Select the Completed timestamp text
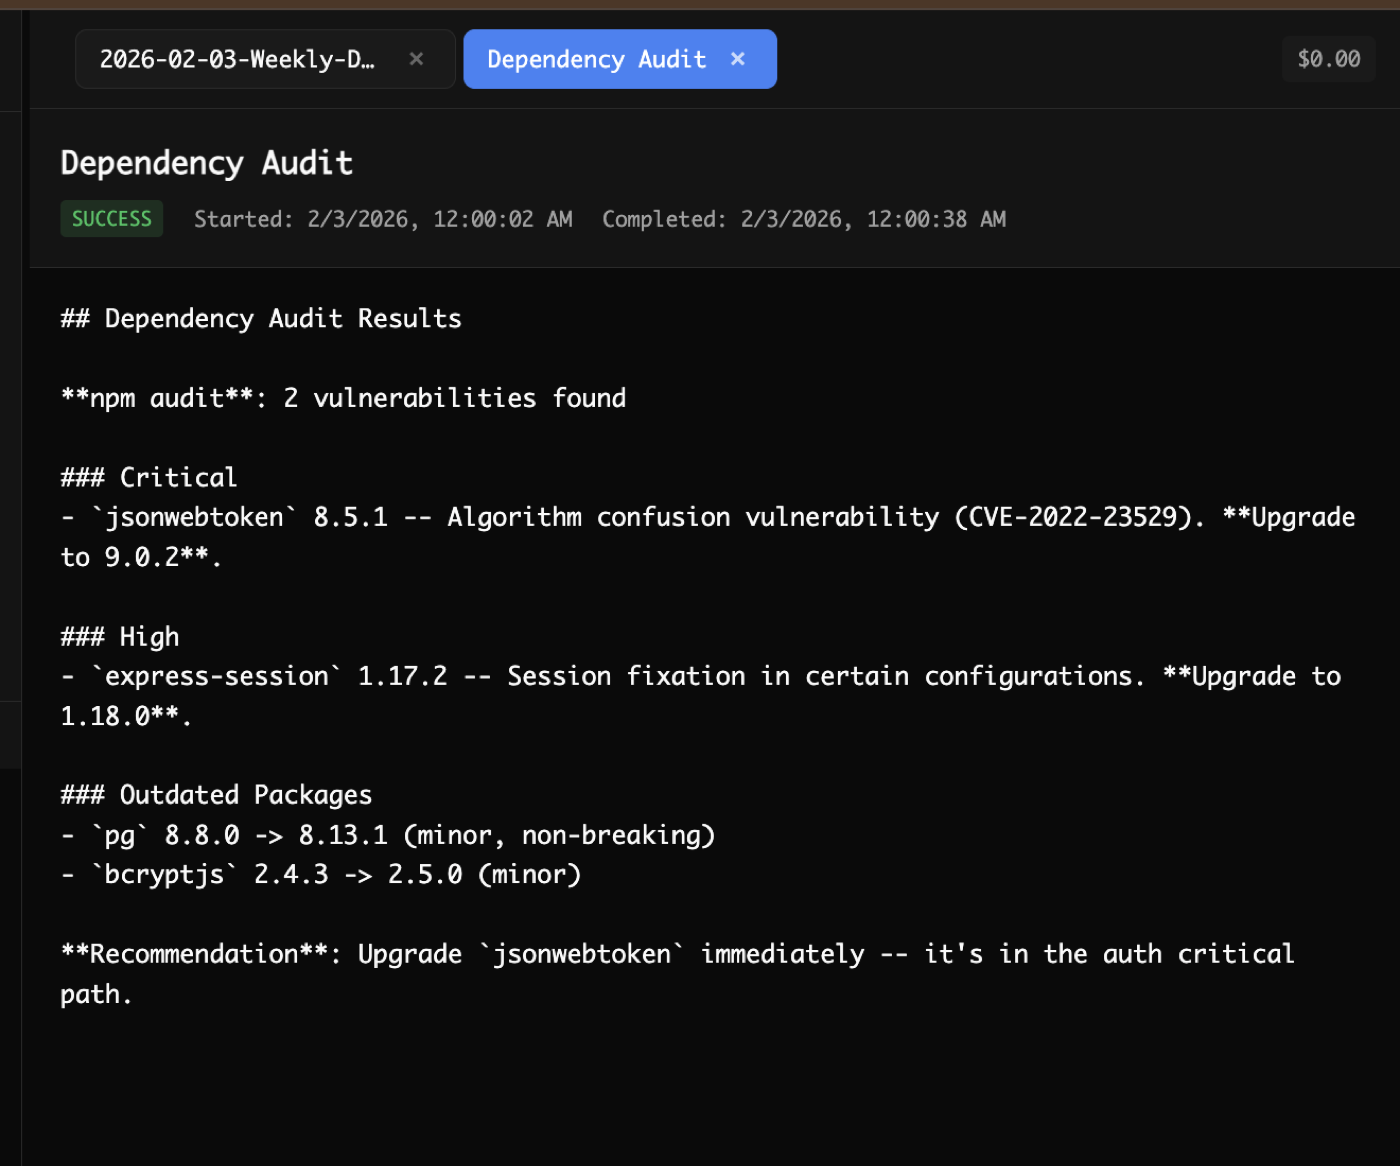The image size is (1400, 1166). [804, 219]
